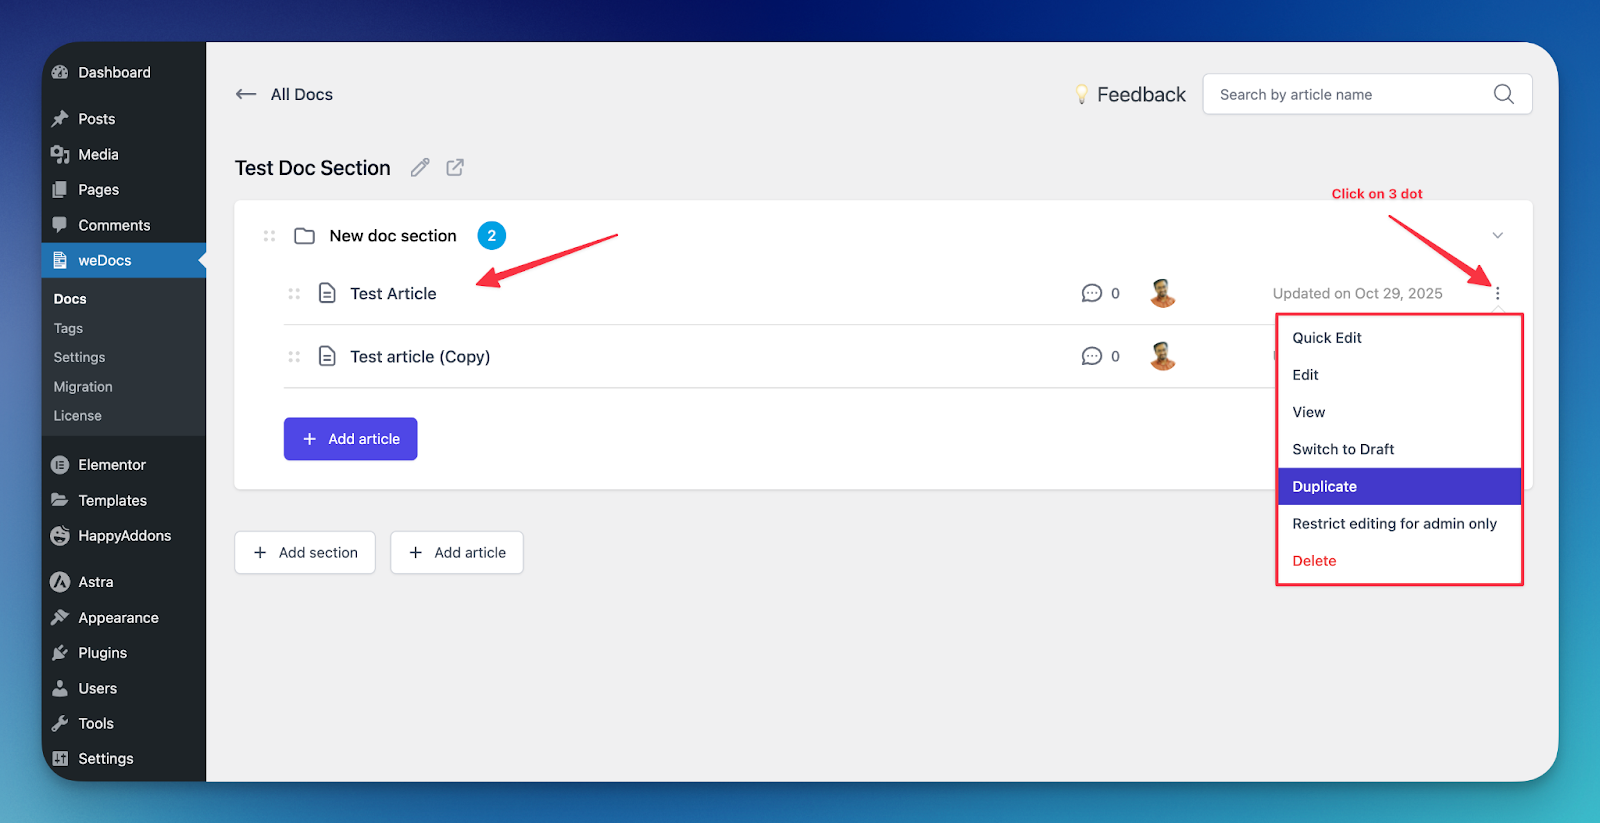Image resolution: width=1600 pixels, height=823 pixels.
Task: Click the drag handle of New doc section
Action: pyautogui.click(x=269, y=236)
